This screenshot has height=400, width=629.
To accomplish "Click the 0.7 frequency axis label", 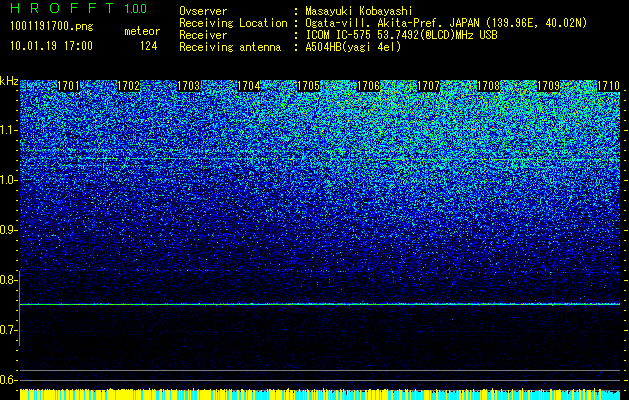I will [x=8, y=330].
